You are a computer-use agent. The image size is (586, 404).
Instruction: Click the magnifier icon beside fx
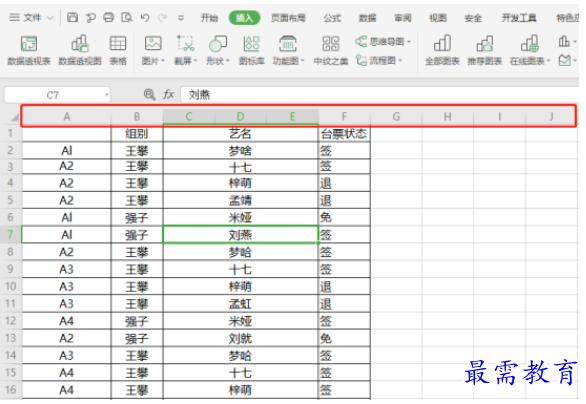[x=149, y=95]
